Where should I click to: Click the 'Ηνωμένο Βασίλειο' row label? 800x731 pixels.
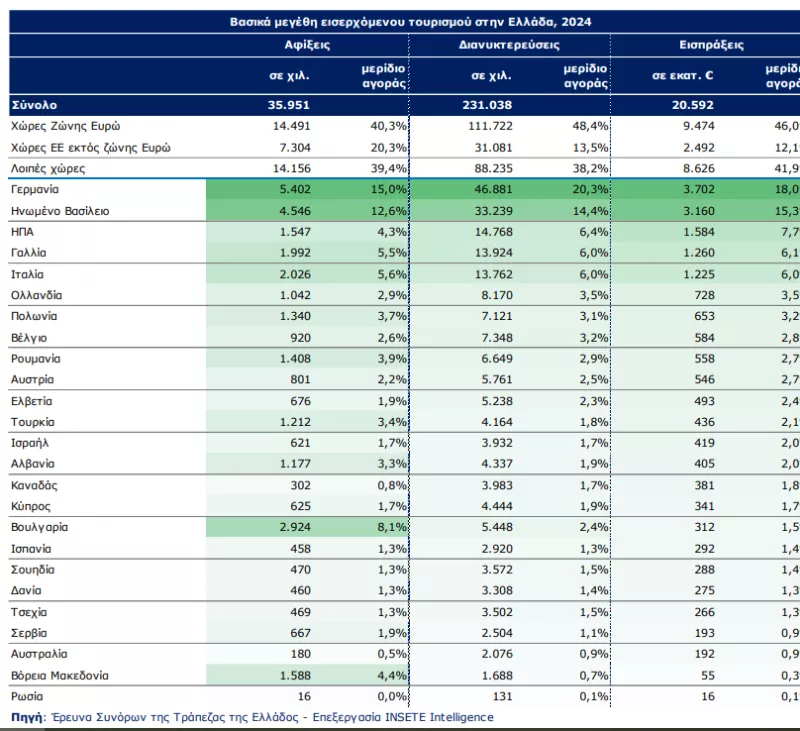(60, 211)
